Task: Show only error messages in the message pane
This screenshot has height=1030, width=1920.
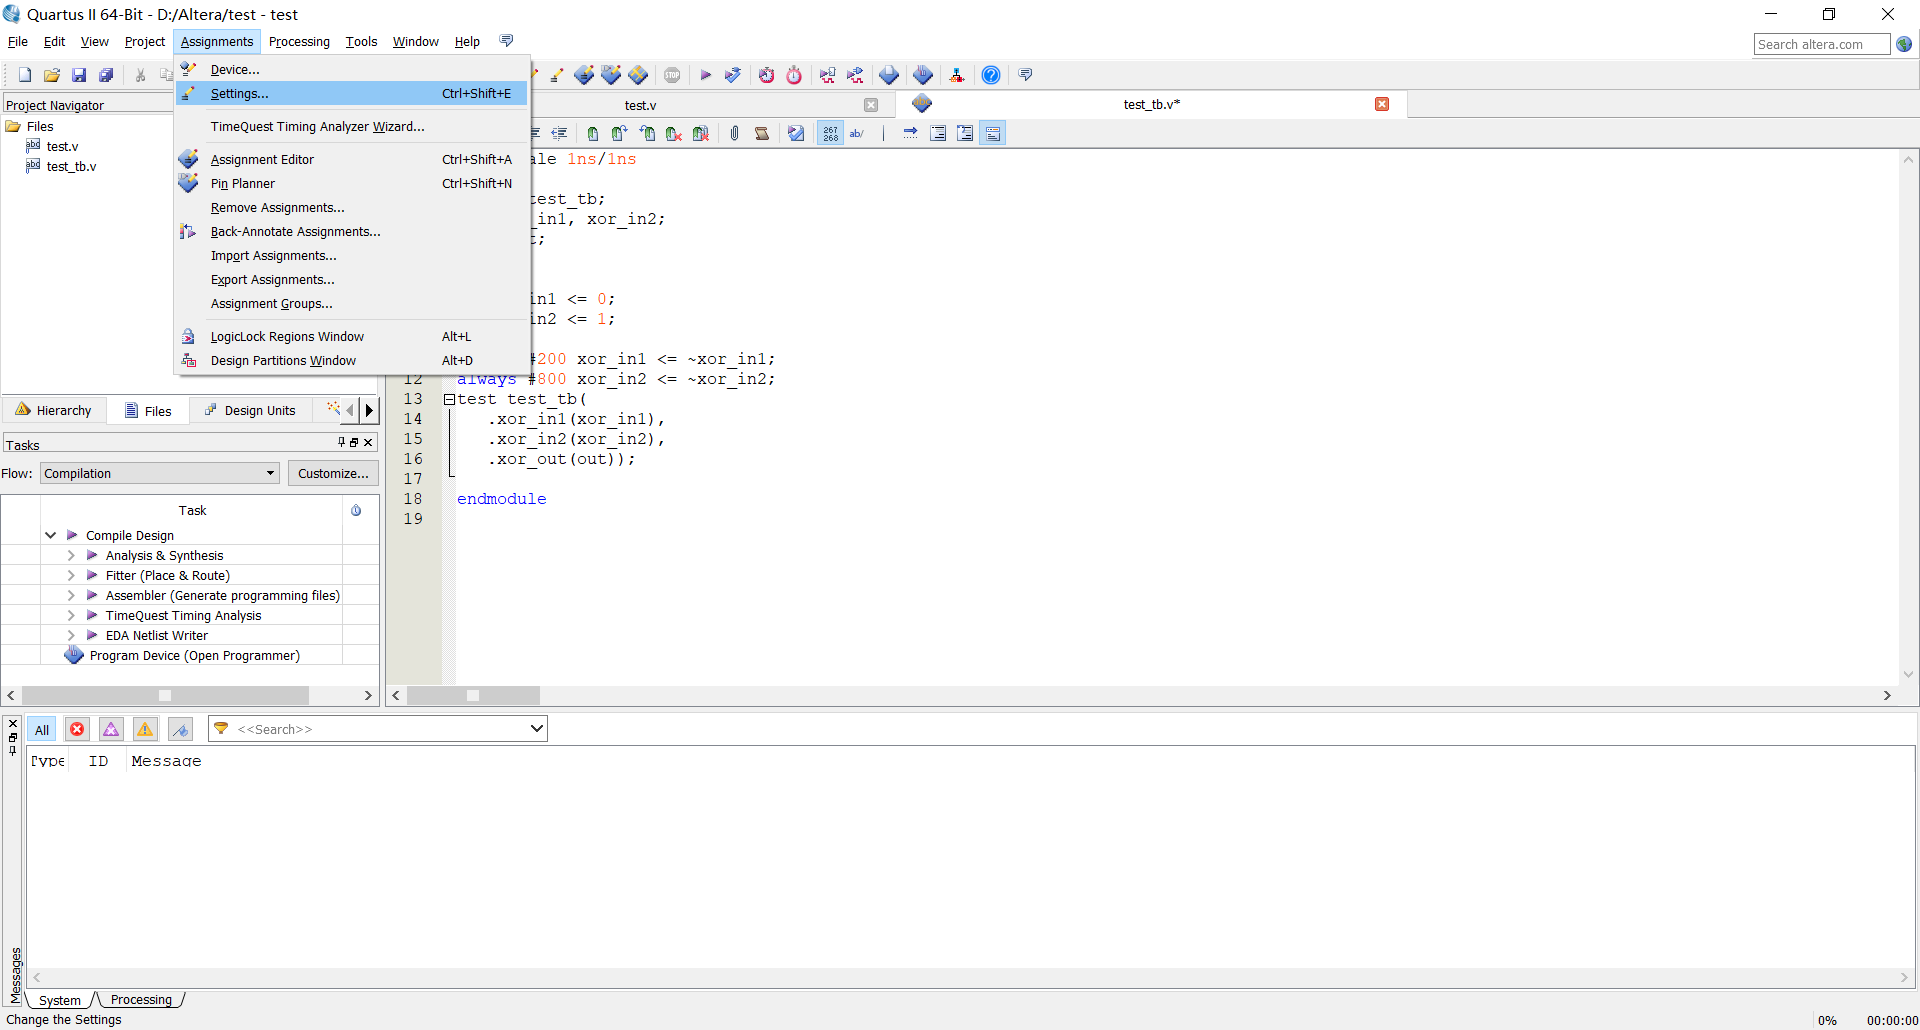Action: 77,729
